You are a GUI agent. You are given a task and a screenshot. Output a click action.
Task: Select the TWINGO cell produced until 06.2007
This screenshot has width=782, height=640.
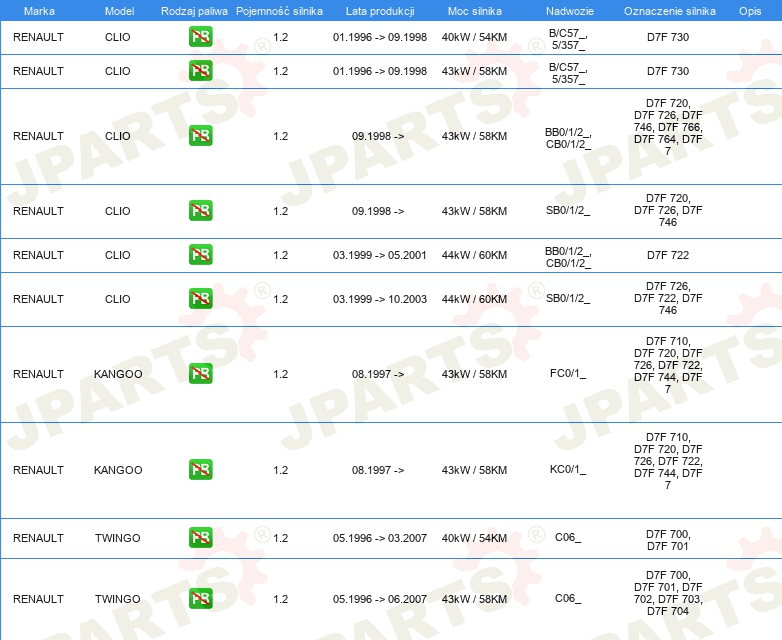click(118, 599)
